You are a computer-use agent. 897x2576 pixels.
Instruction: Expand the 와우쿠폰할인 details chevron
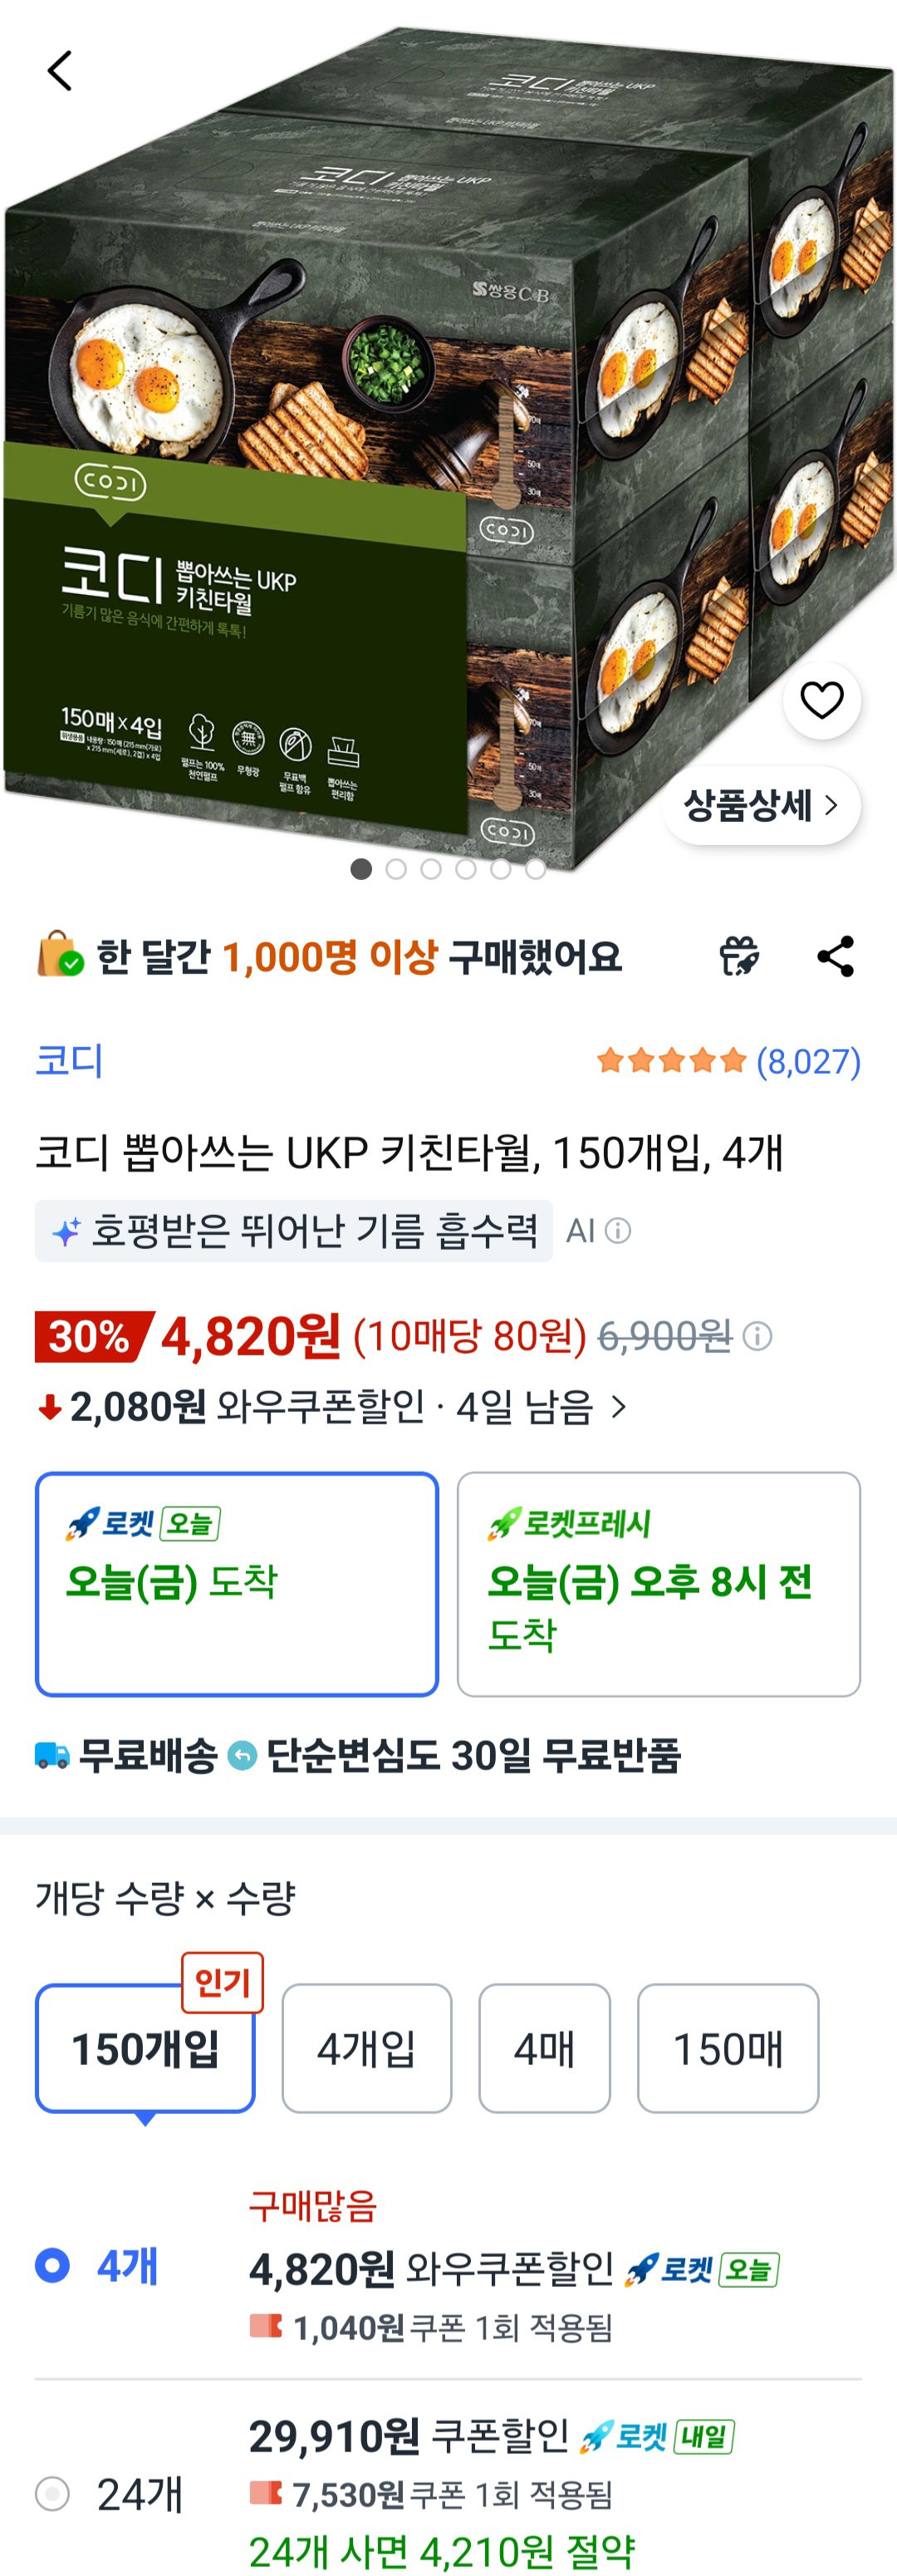point(619,1407)
